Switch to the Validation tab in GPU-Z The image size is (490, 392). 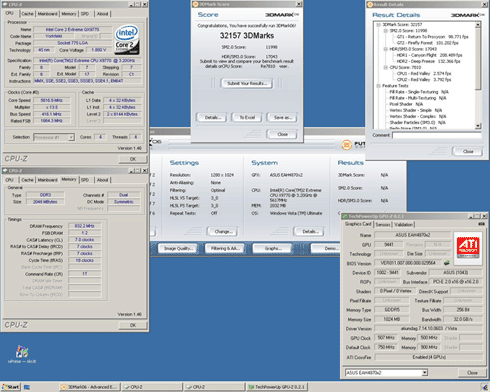pyautogui.click(x=404, y=225)
